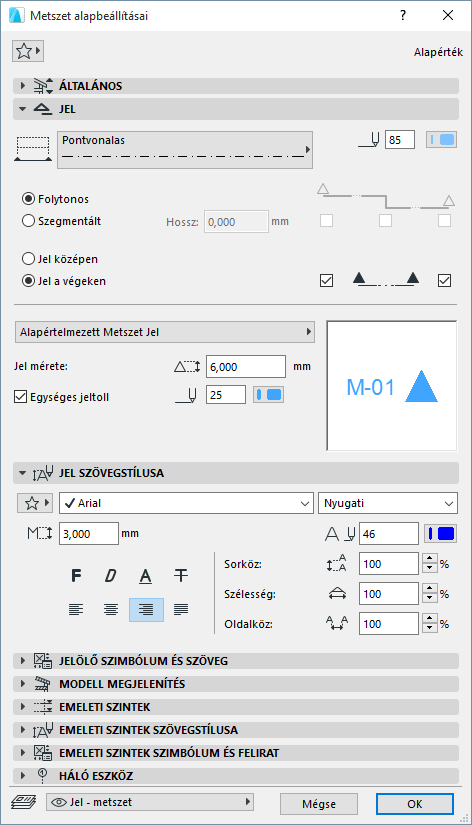Click the font size field 3,000

point(88,534)
